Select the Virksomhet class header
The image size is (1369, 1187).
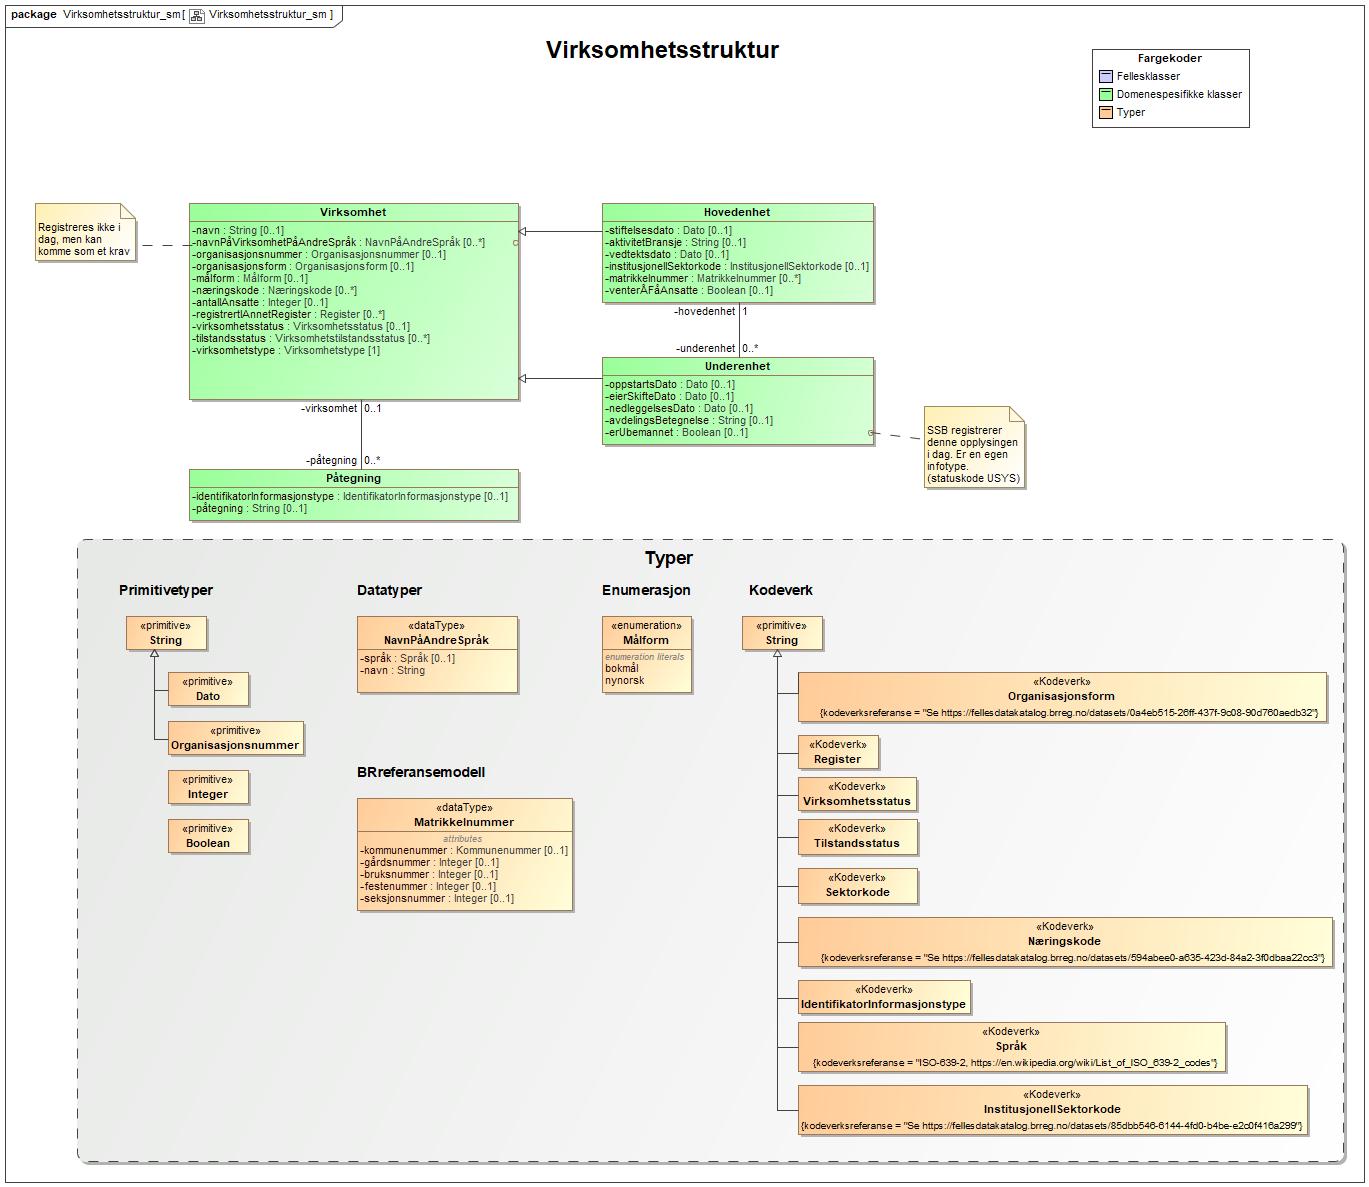(353, 212)
